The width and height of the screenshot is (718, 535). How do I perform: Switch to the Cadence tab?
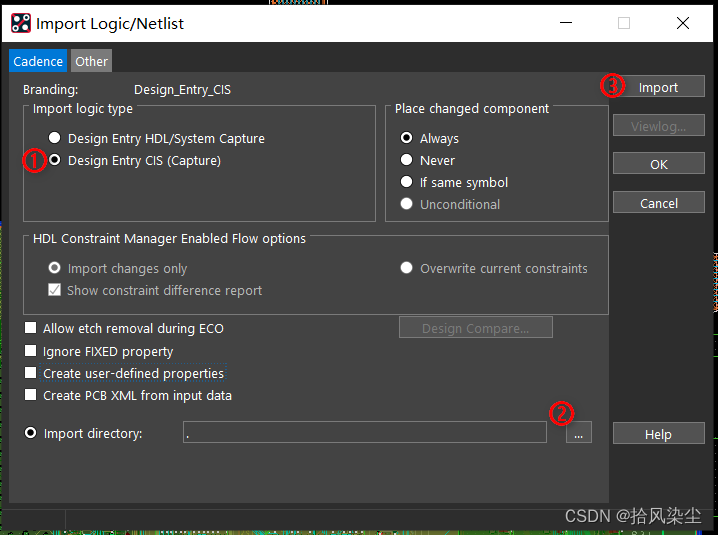pos(38,61)
